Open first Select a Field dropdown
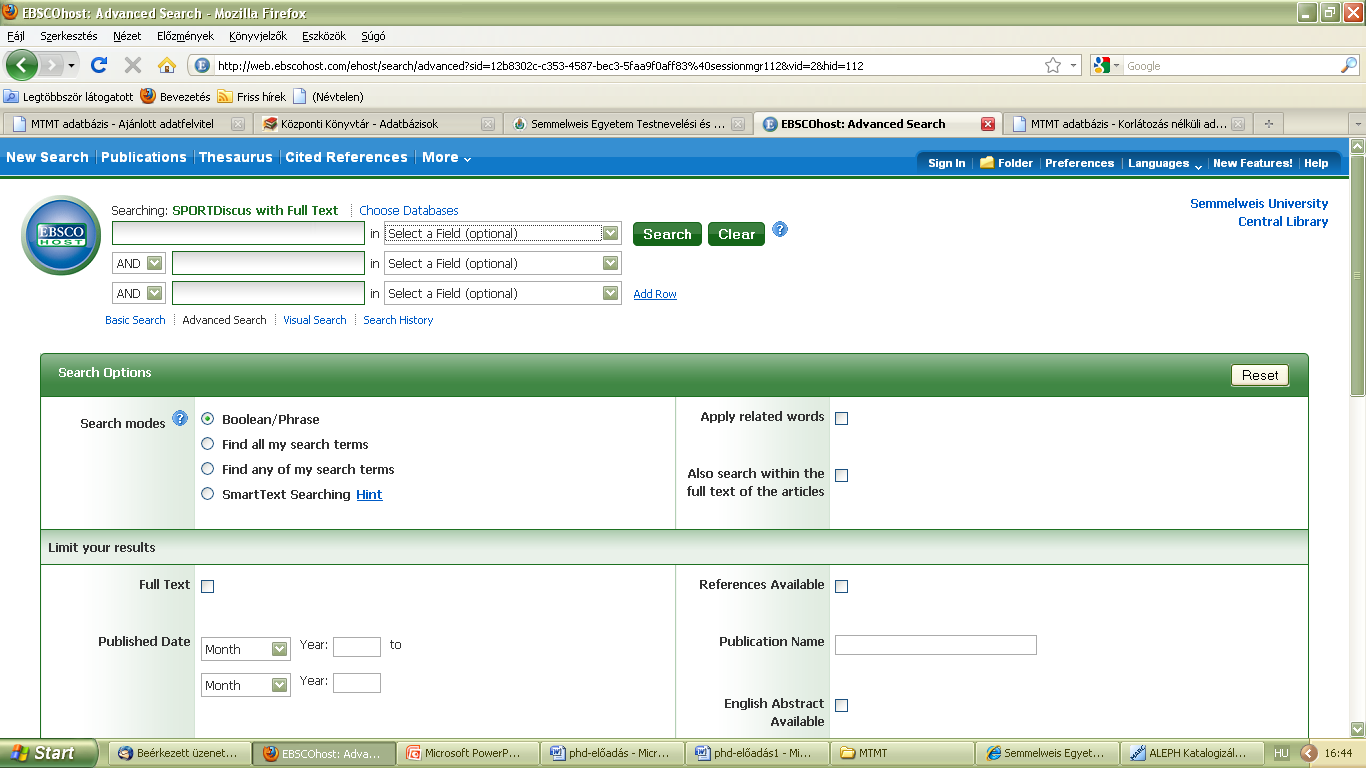 pyautogui.click(x=503, y=233)
